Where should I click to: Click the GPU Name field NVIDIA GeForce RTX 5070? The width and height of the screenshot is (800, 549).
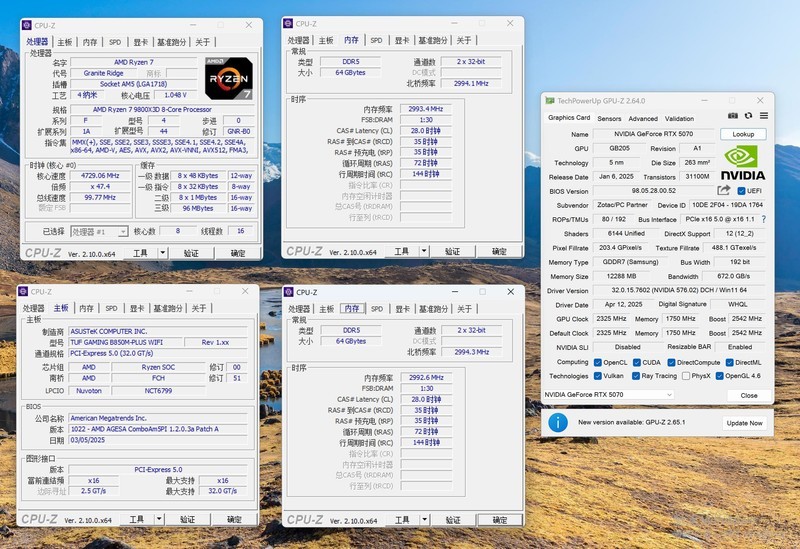pos(654,134)
